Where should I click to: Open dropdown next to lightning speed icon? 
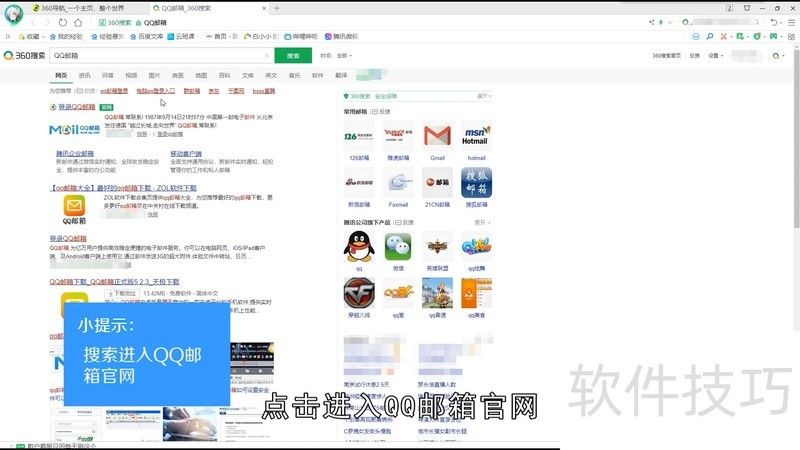point(670,22)
